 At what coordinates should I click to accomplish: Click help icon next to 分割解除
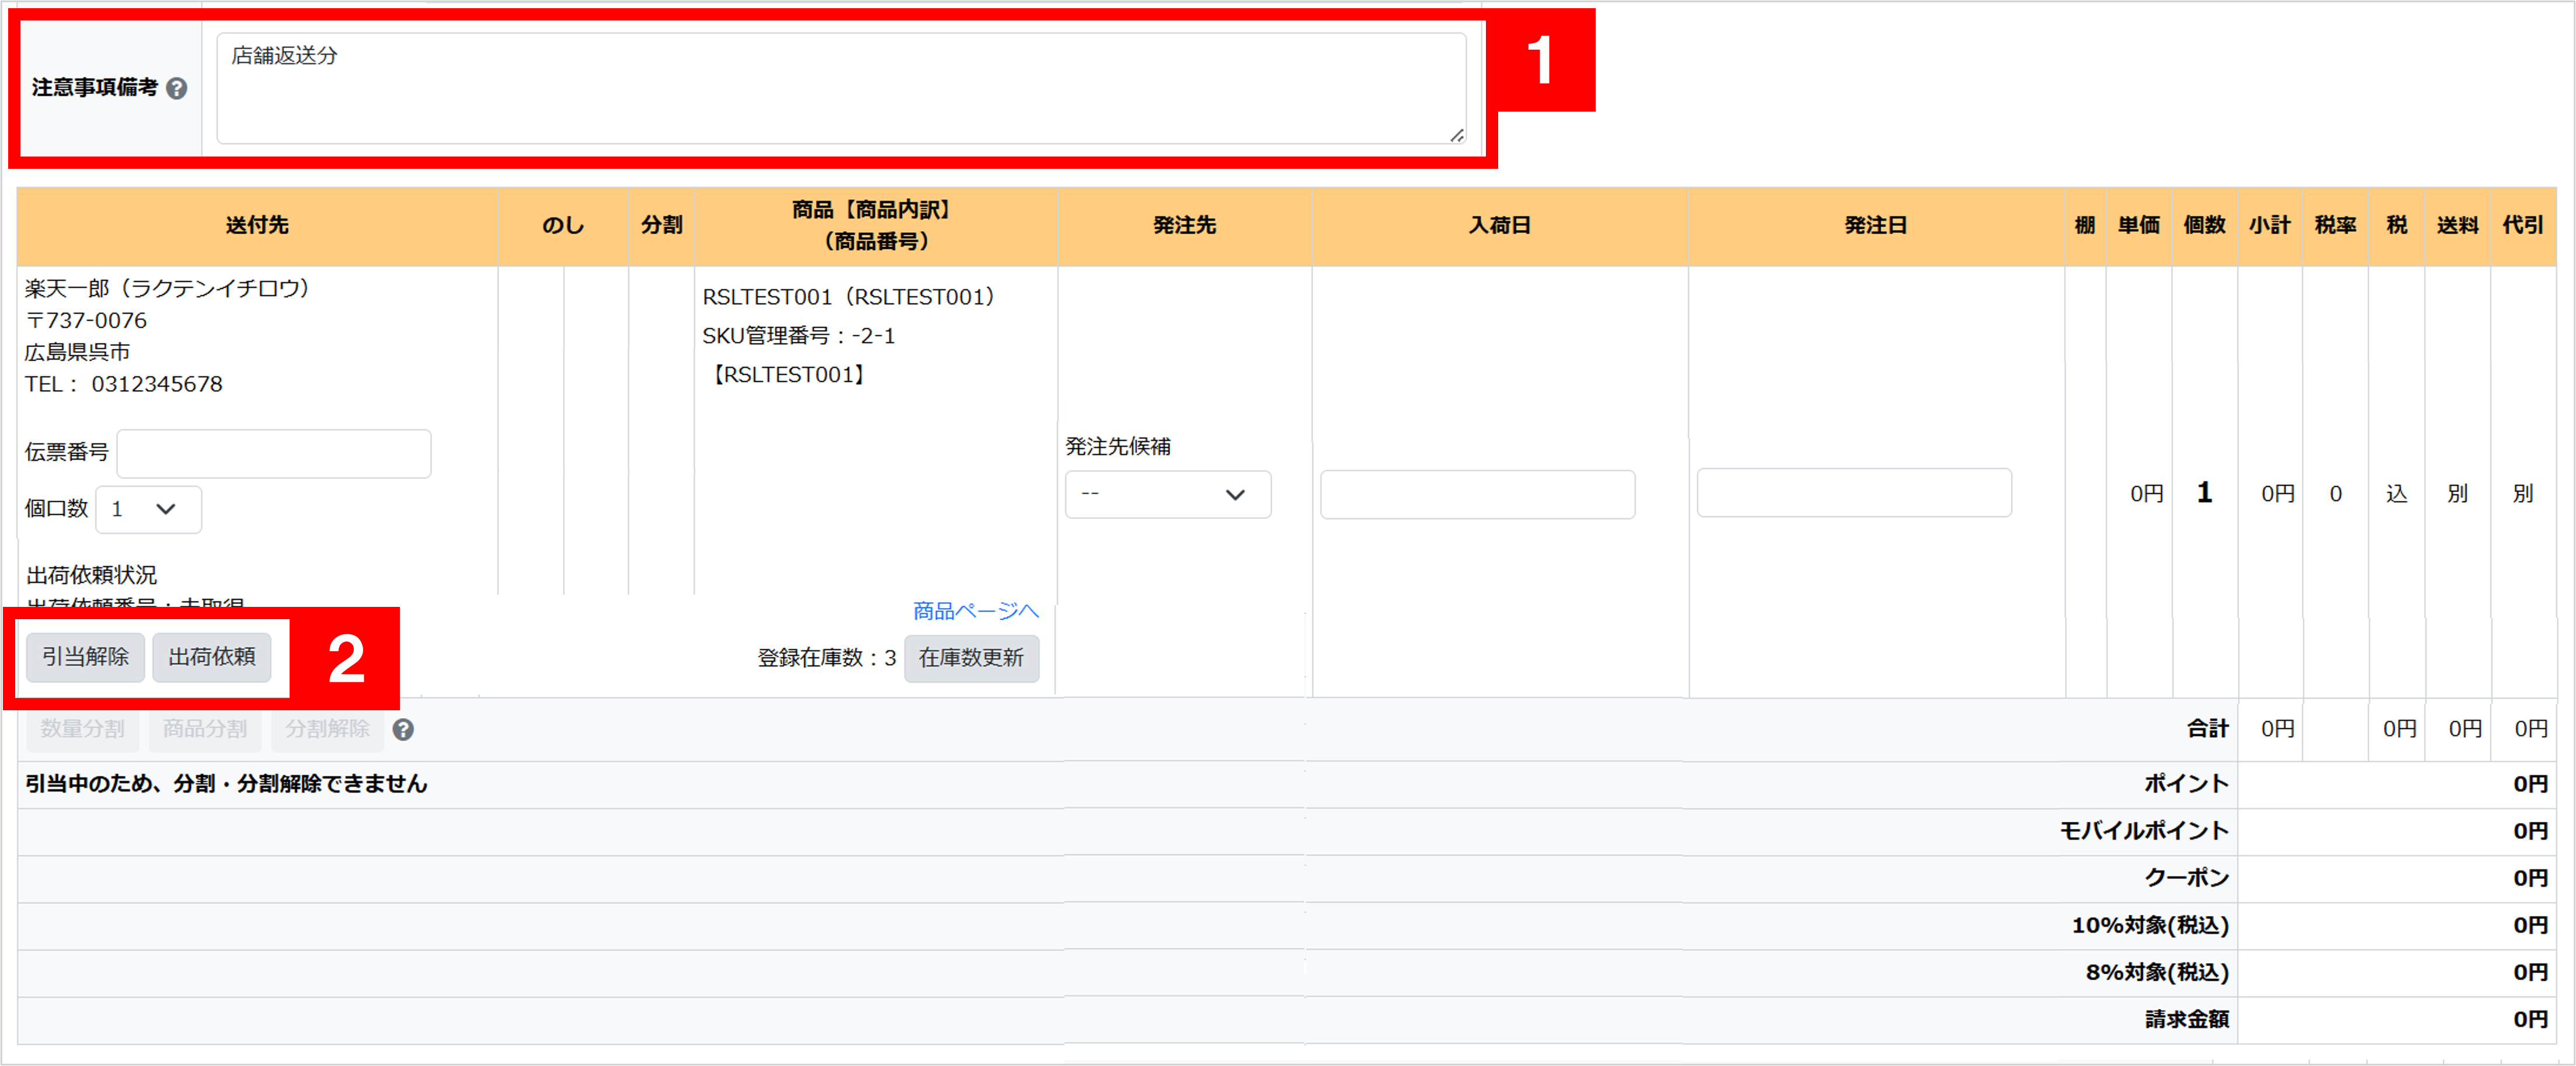403,730
